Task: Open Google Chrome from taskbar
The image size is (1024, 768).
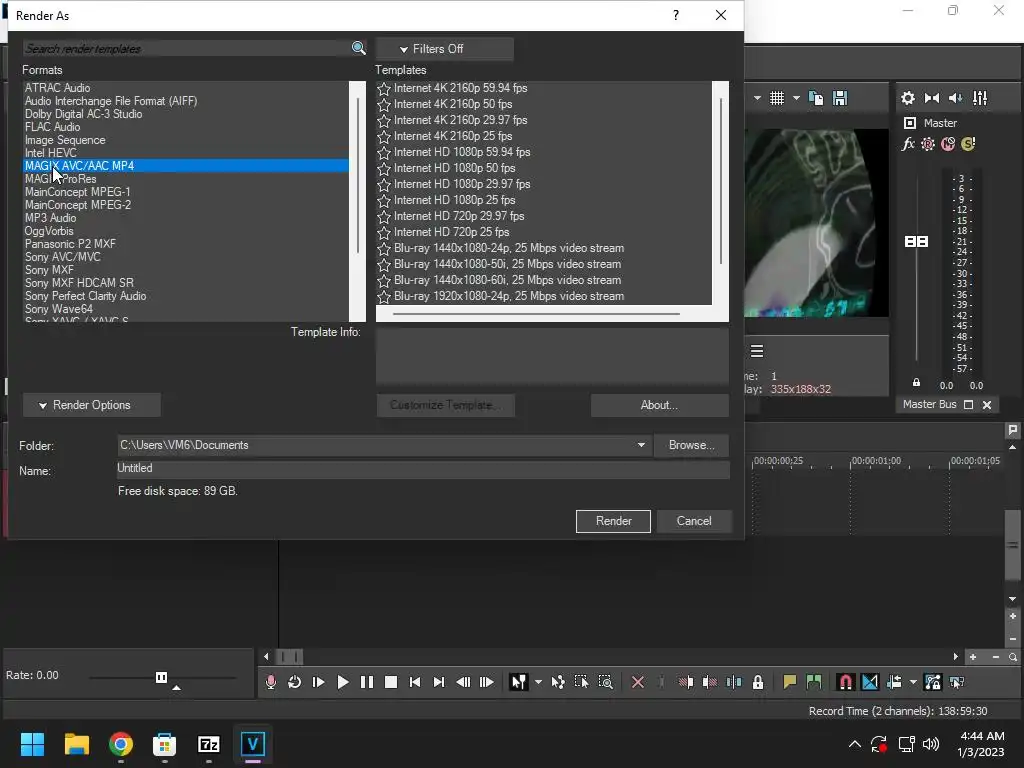Action: [x=121, y=744]
